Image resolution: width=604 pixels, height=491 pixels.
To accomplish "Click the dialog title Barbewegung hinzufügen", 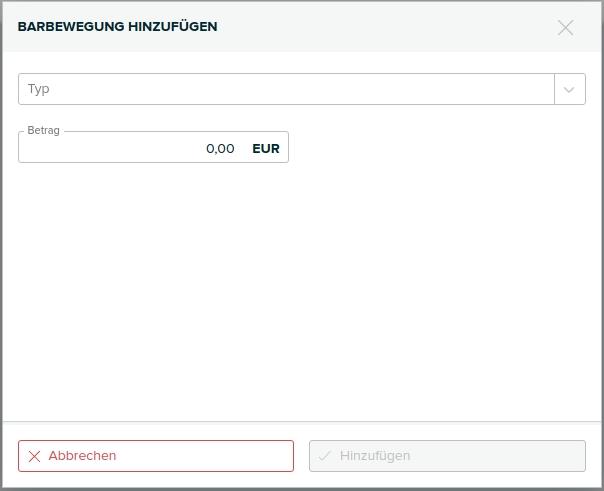I will [117, 27].
